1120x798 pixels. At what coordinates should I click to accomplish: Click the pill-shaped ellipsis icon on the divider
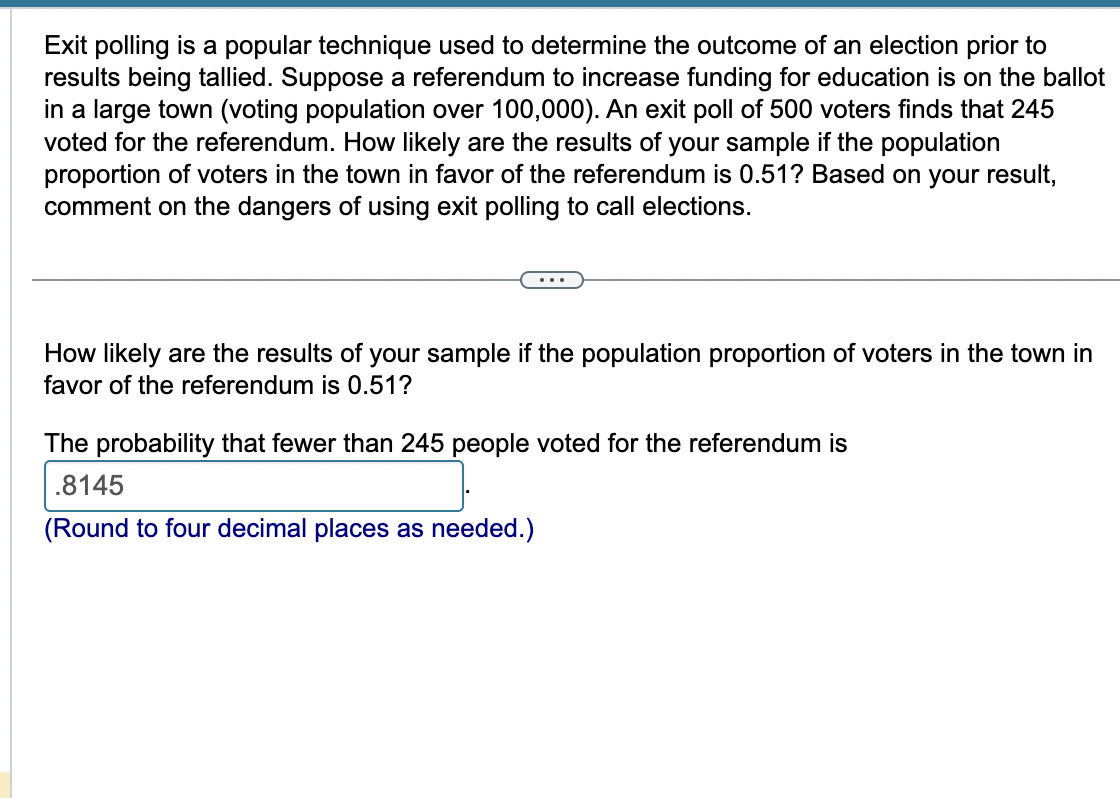551,279
